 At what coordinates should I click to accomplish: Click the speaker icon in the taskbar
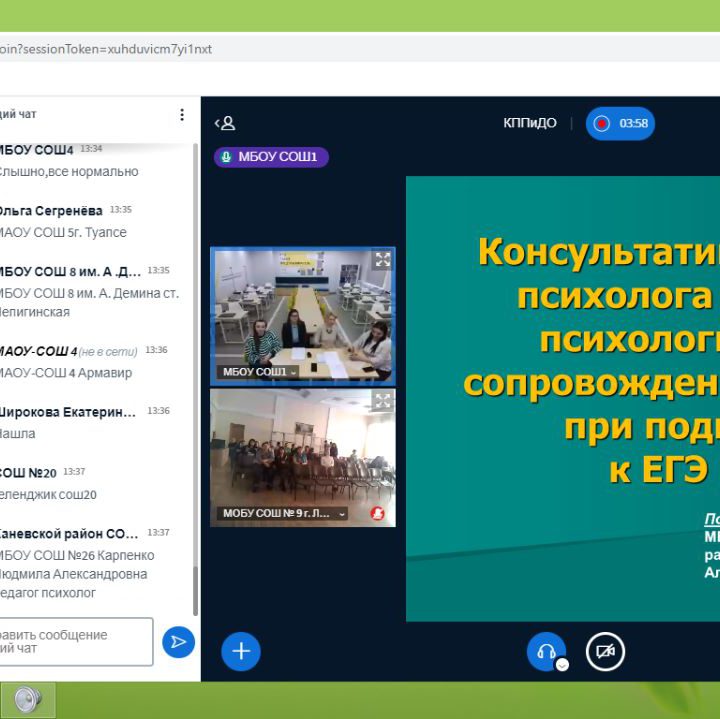[x=27, y=700]
